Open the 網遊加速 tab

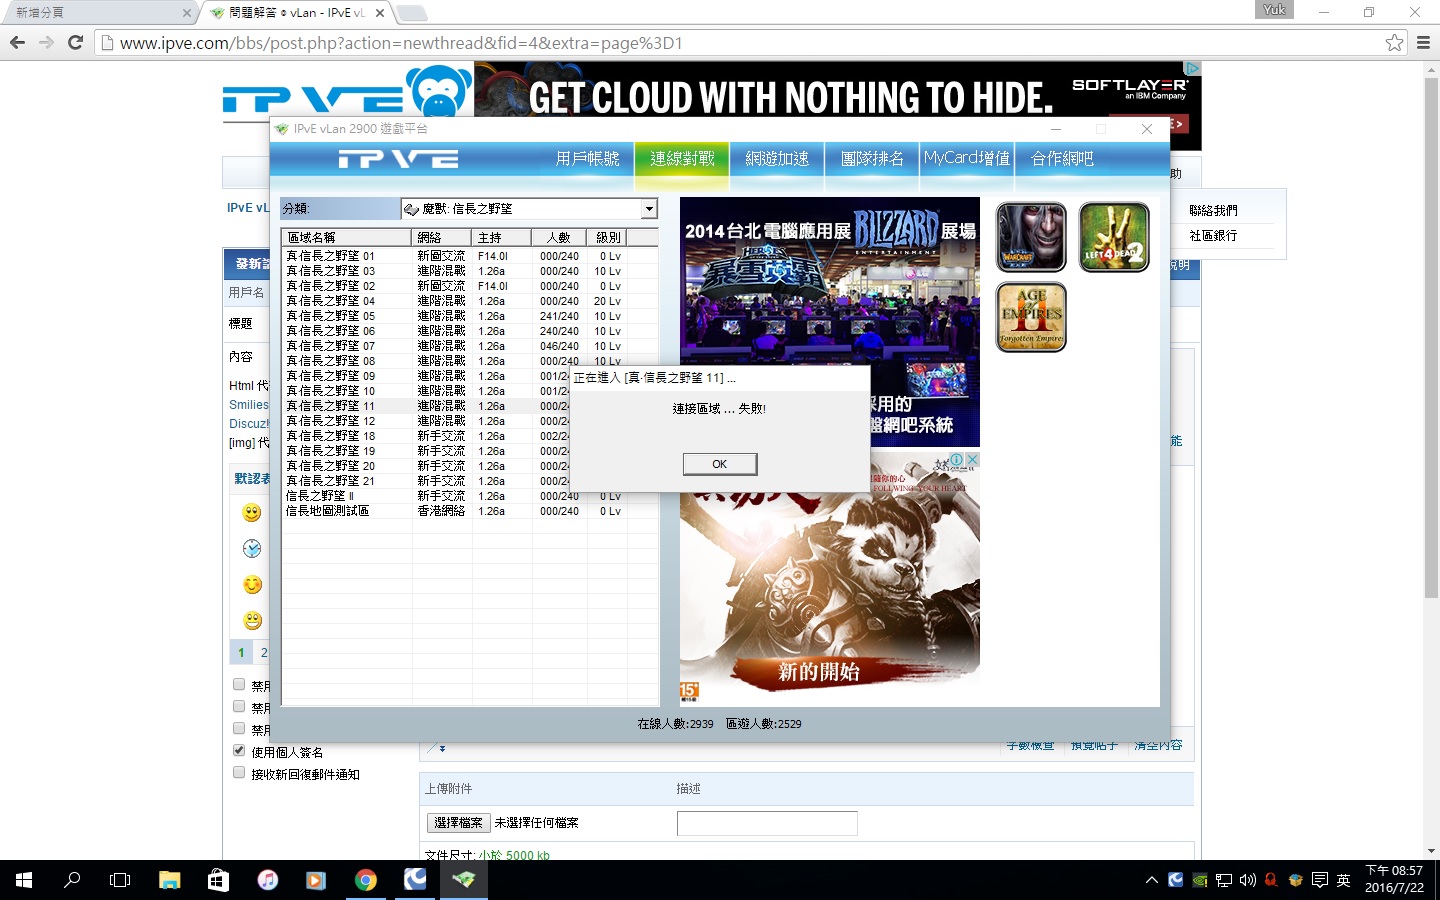click(x=777, y=159)
